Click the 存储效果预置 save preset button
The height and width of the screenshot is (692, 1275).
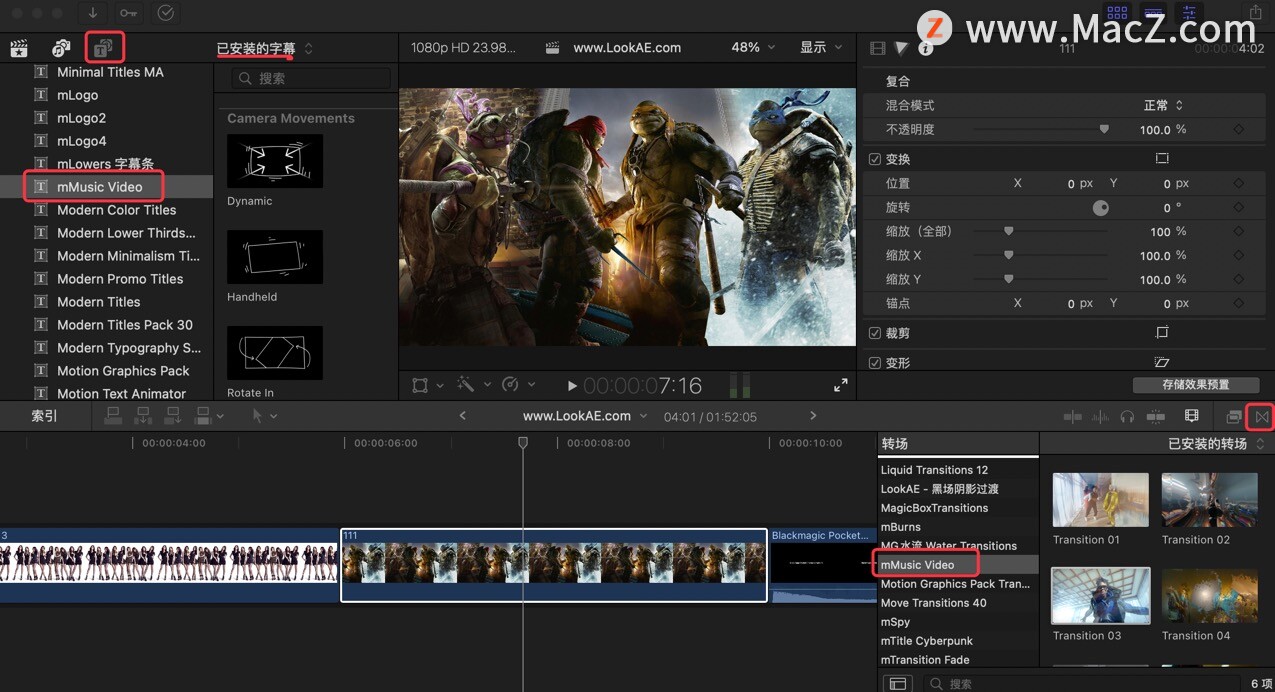point(1195,385)
